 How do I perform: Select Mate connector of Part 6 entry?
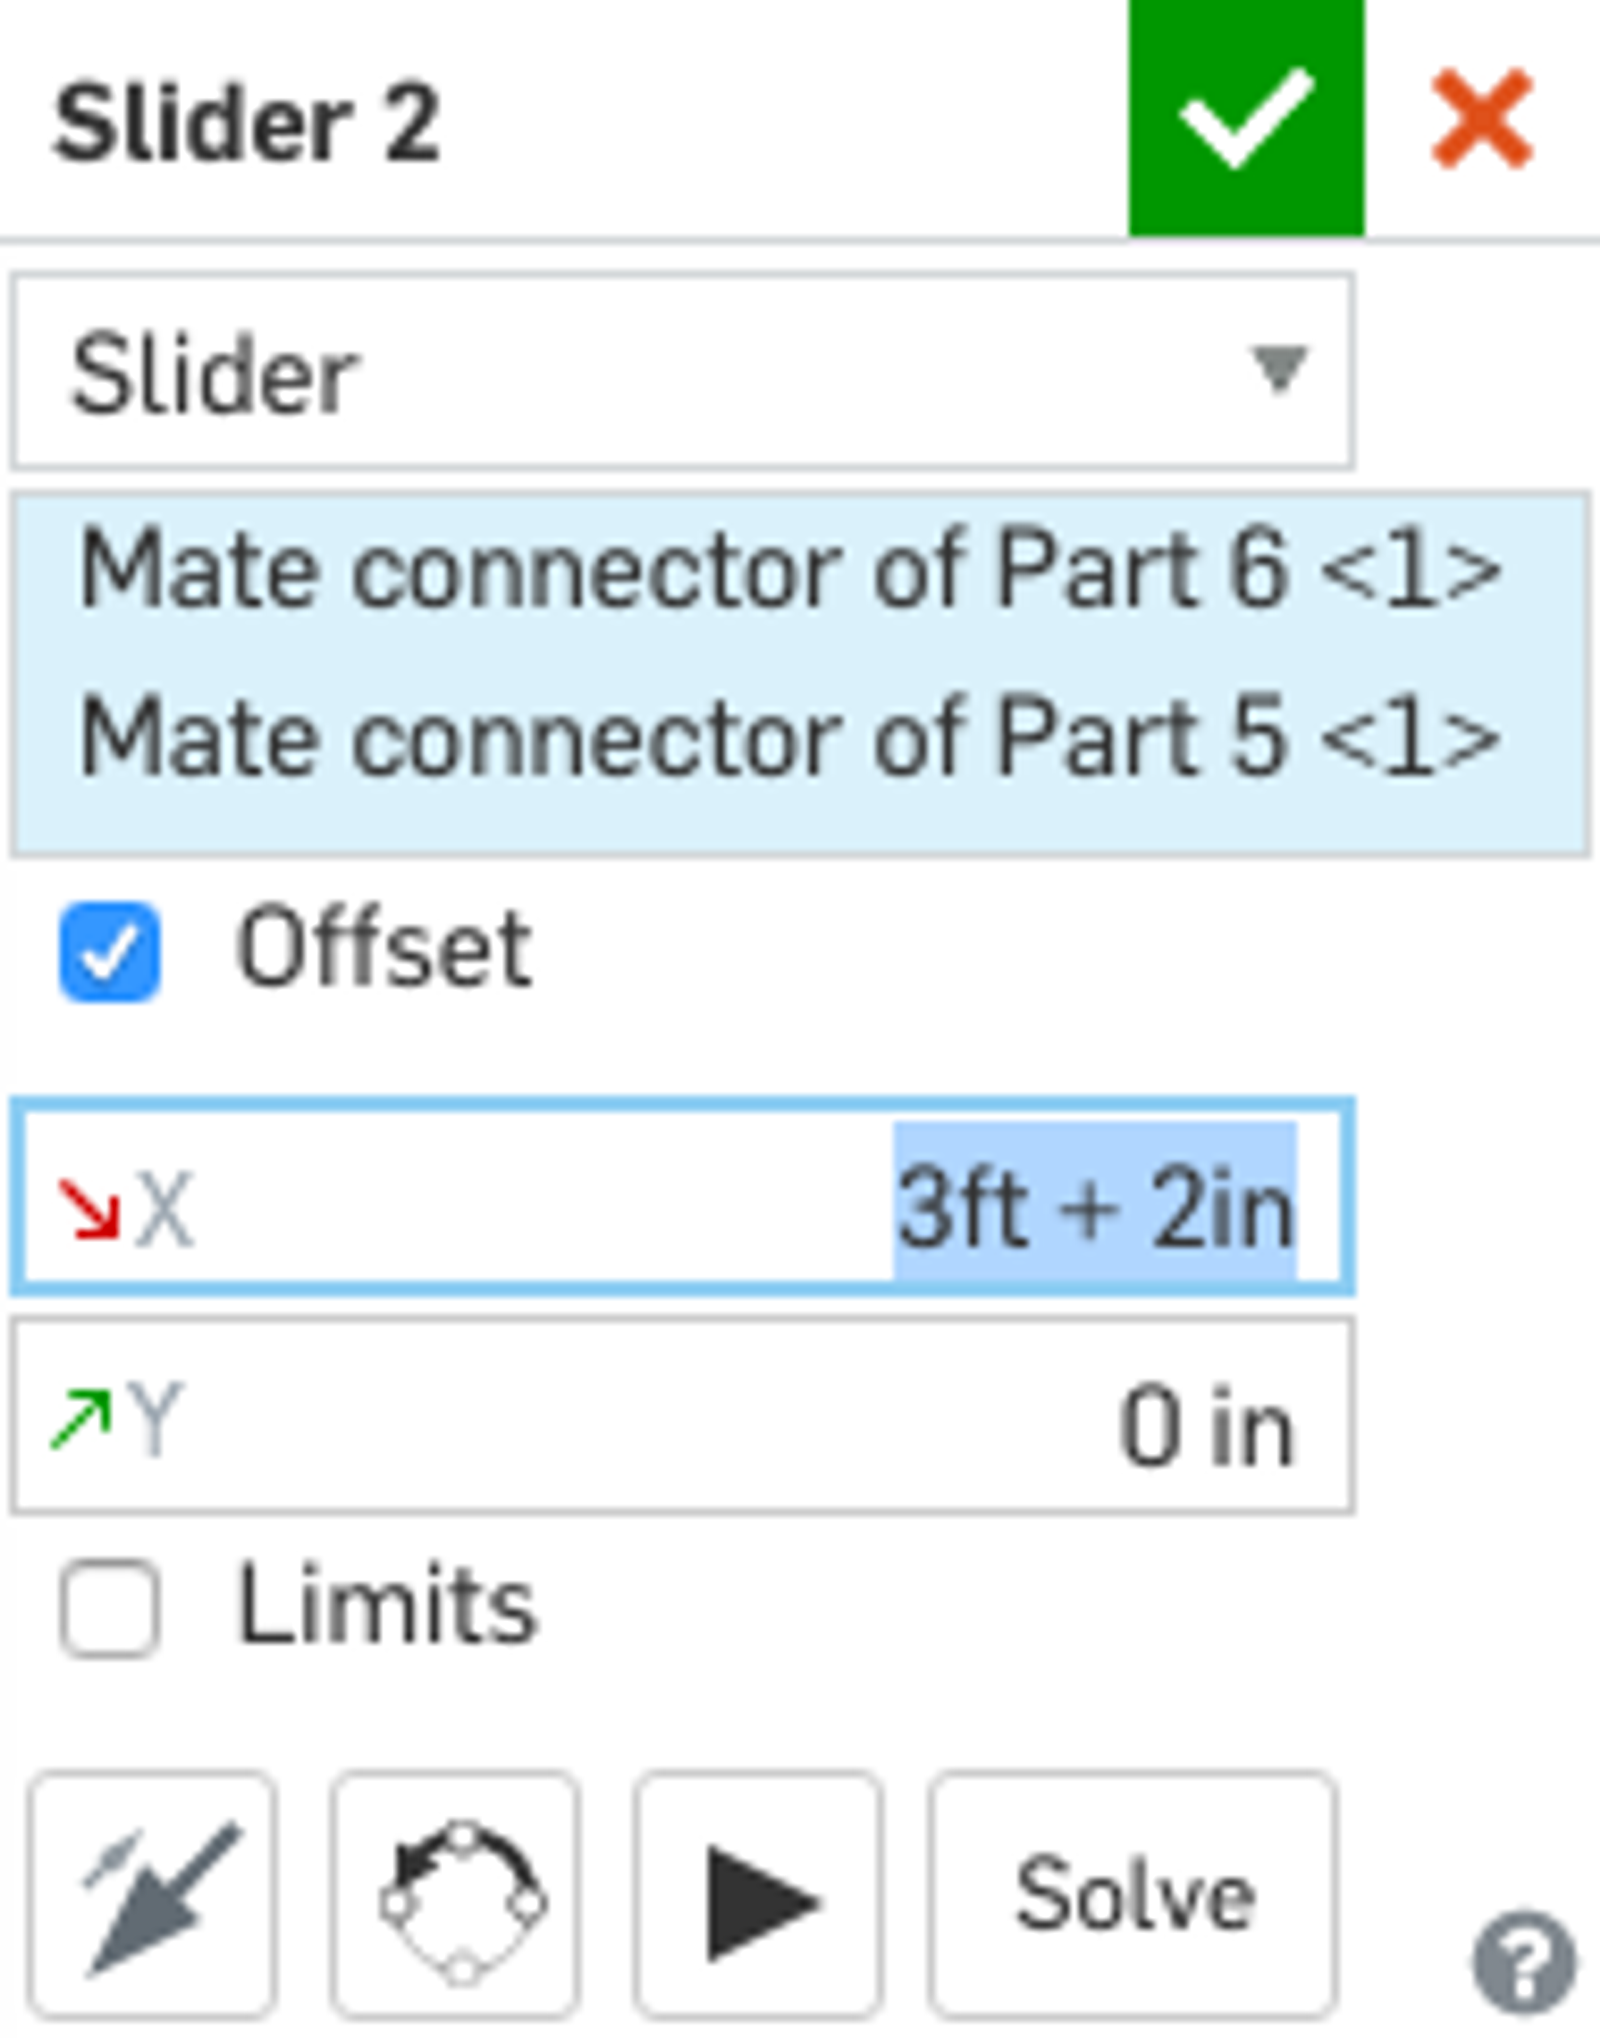tap(788, 570)
